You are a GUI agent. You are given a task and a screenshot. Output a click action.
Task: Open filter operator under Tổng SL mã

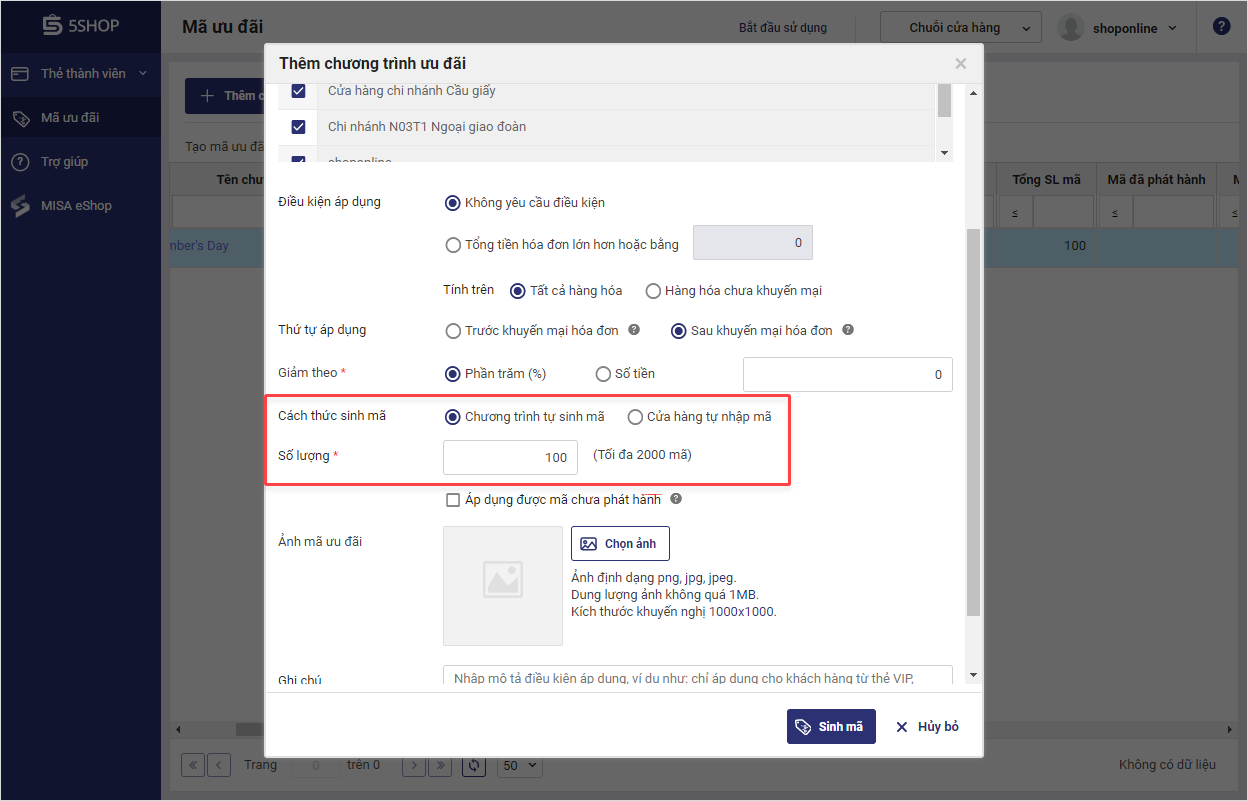coord(1015,212)
